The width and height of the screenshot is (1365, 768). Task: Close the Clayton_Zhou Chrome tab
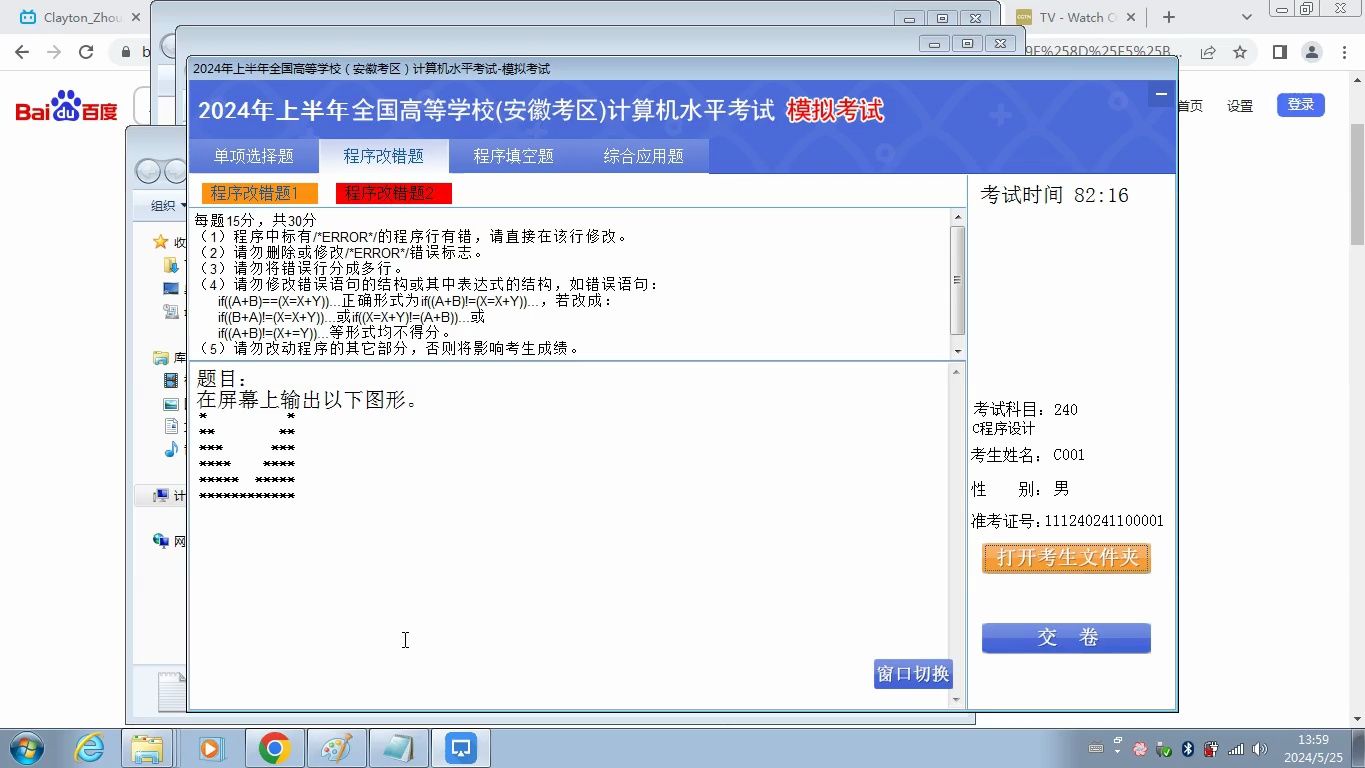(x=136, y=17)
